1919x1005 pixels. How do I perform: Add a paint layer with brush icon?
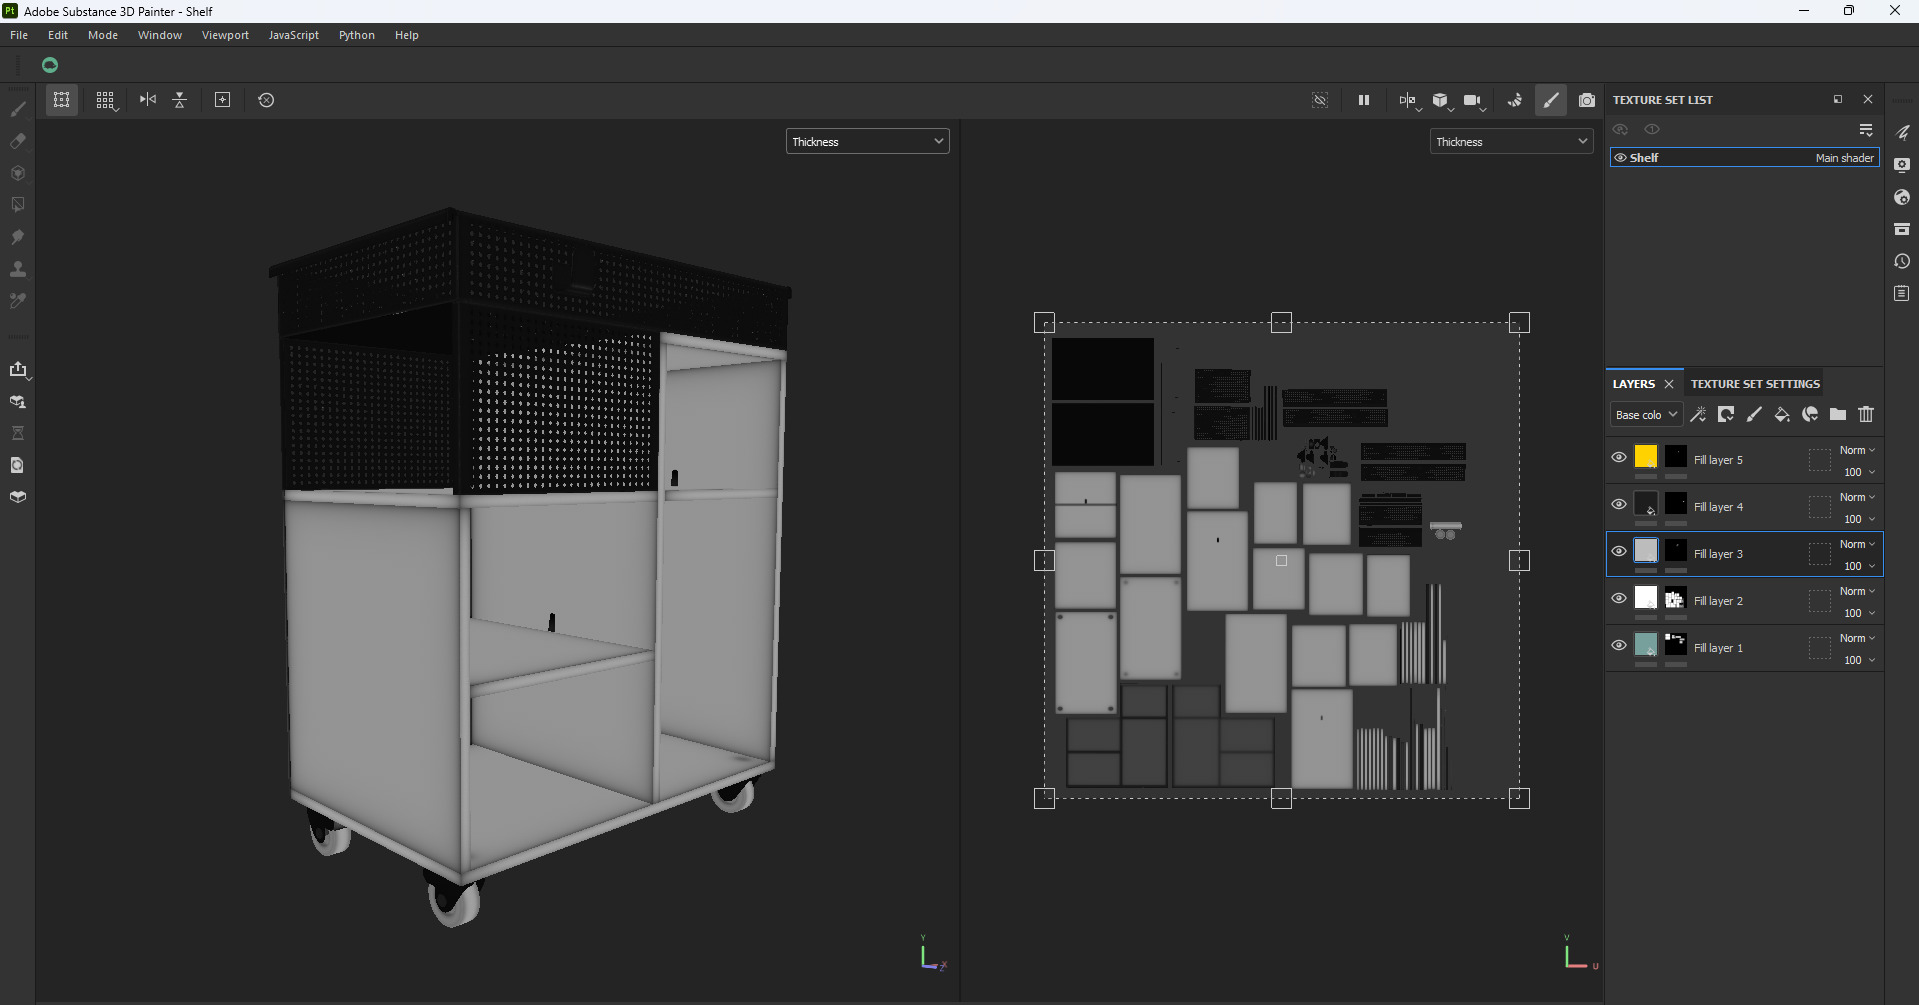[x=1754, y=414]
